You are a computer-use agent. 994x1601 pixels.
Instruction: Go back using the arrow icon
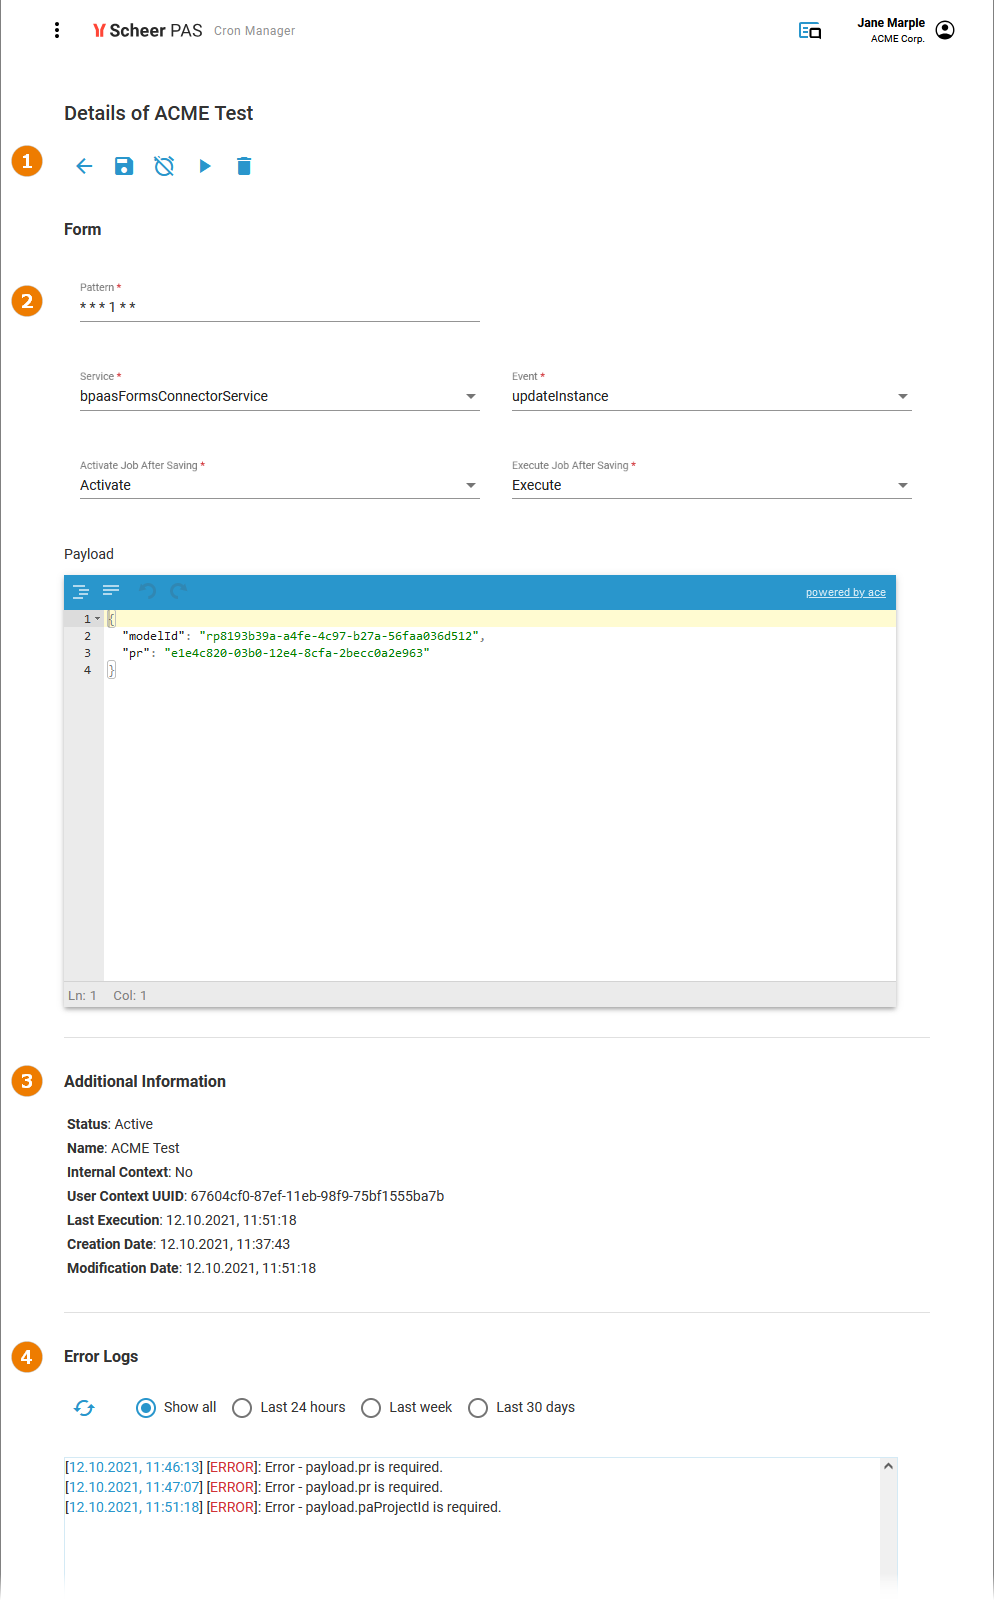[x=84, y=166]
